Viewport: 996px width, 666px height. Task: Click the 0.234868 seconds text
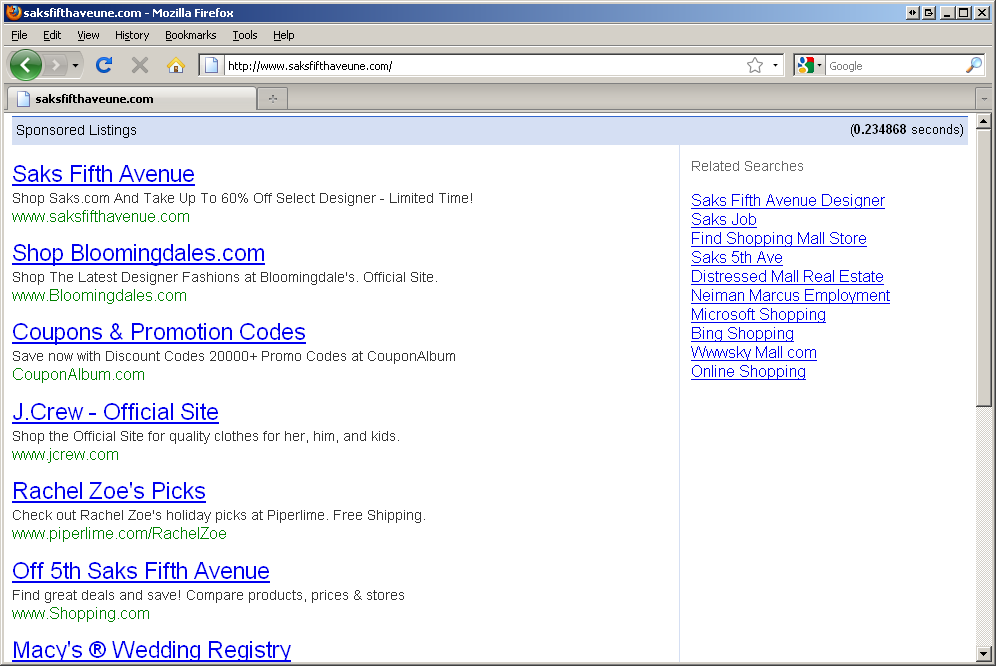click(906, 130)
